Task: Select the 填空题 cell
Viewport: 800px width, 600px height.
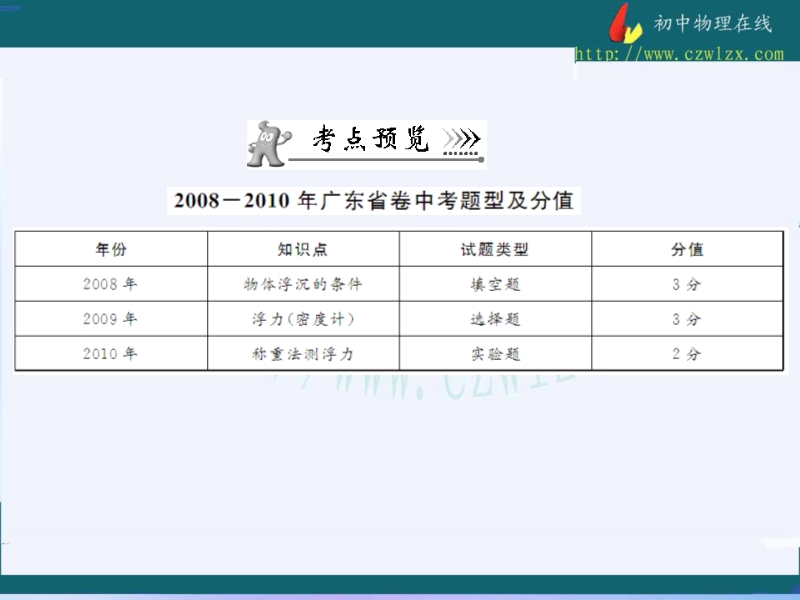Action: coord(495,284)
